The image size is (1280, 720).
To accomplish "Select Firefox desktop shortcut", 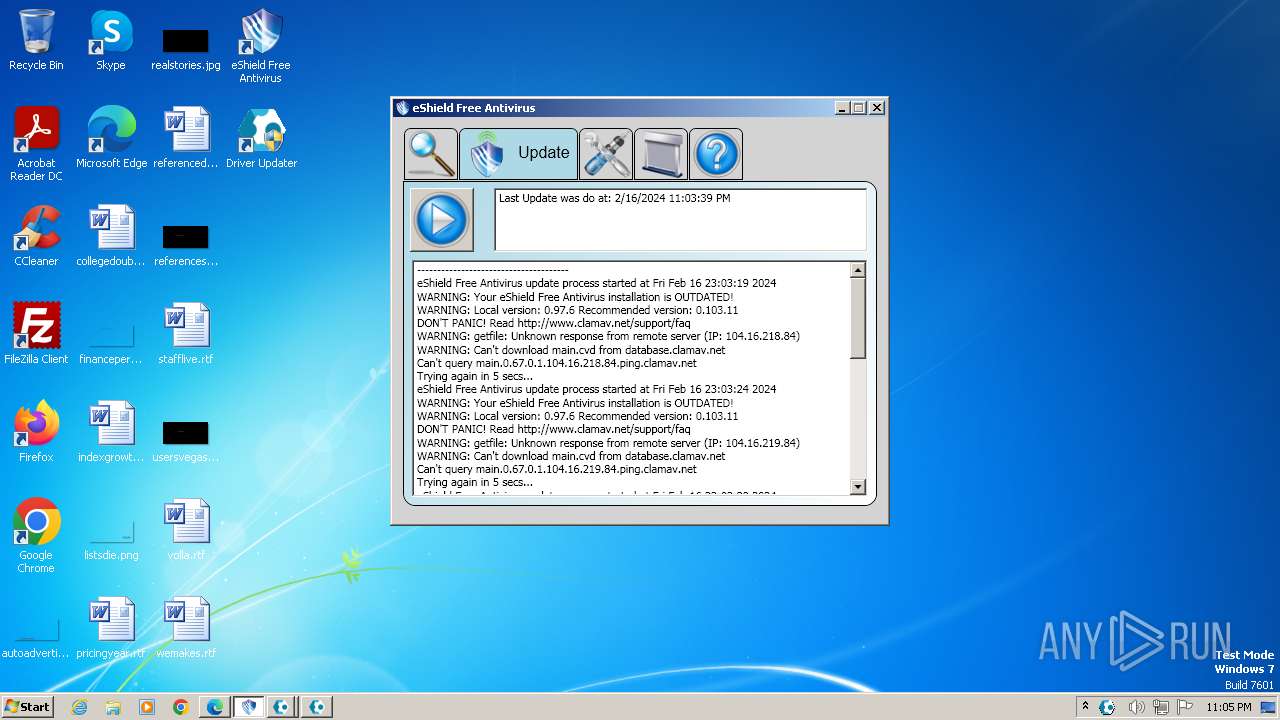I will click(x=36, y=432).
